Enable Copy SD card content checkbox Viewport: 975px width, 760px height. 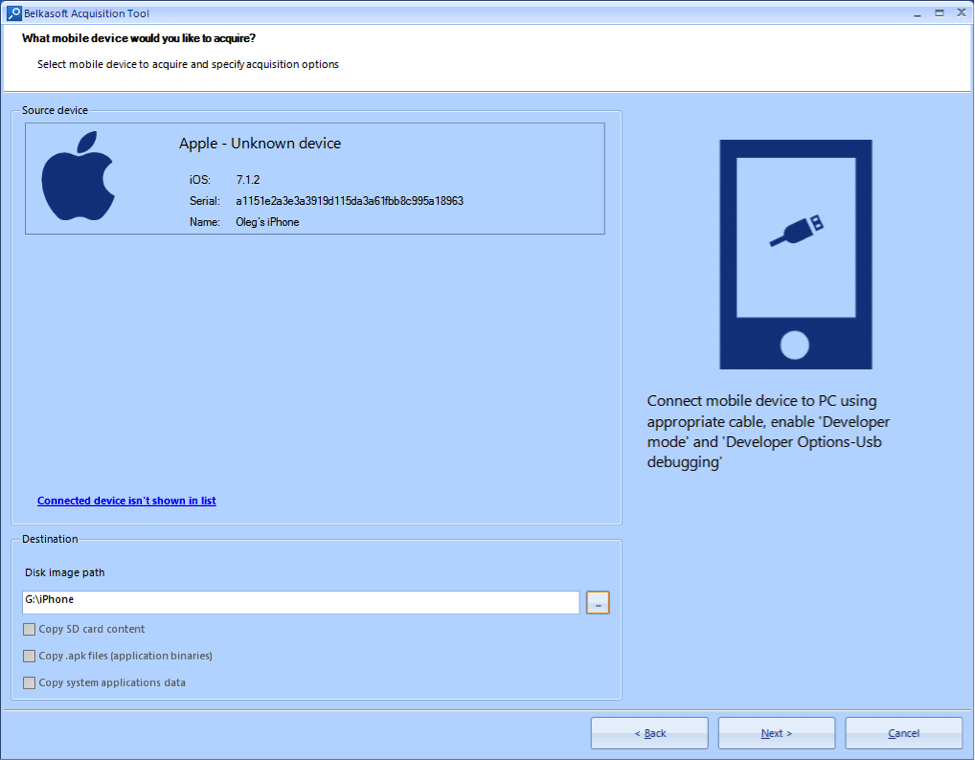(x=29, y=629)
